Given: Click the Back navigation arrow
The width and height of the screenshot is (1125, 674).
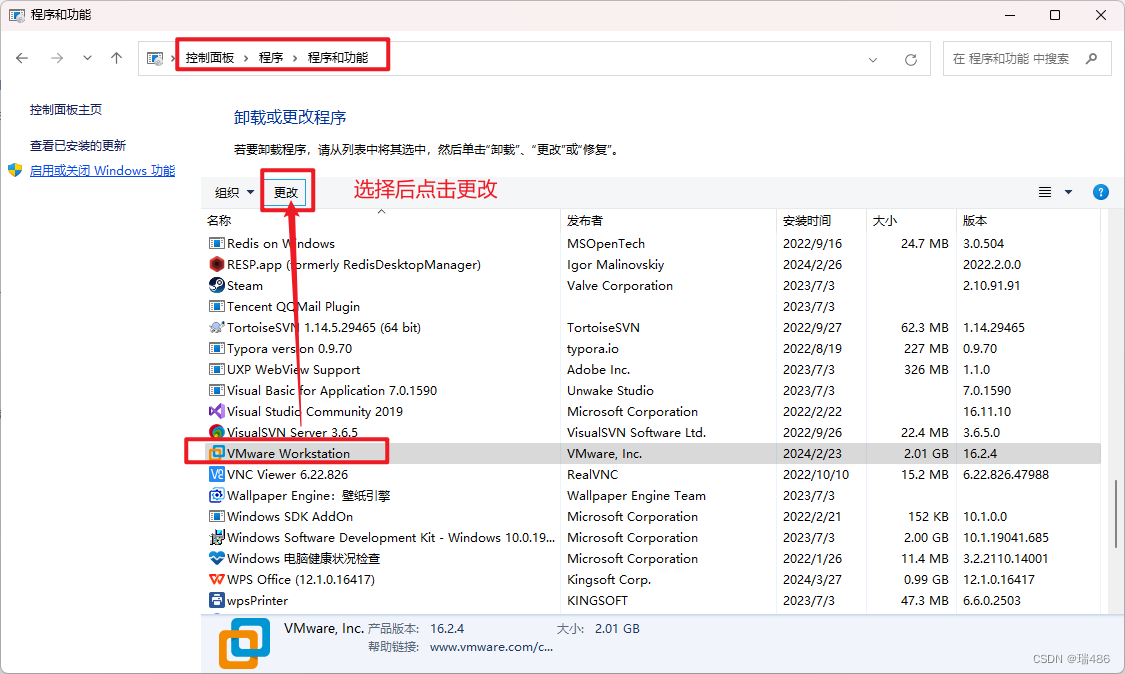Looking at the screenshot, I should [22, 58].
